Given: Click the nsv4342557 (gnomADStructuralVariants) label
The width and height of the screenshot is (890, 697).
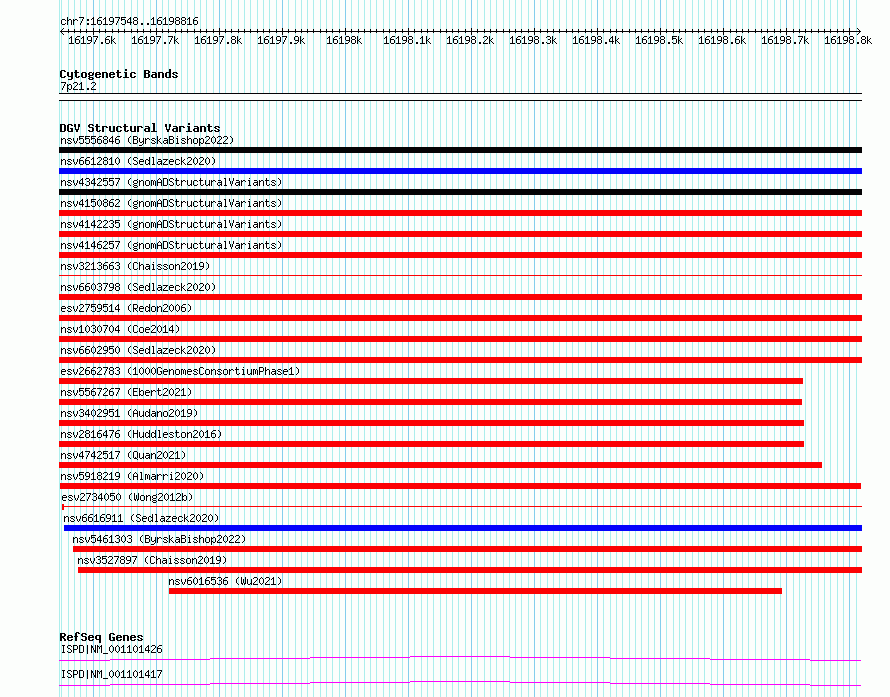Looking at the screenshot, I should [x=171, y=182].
